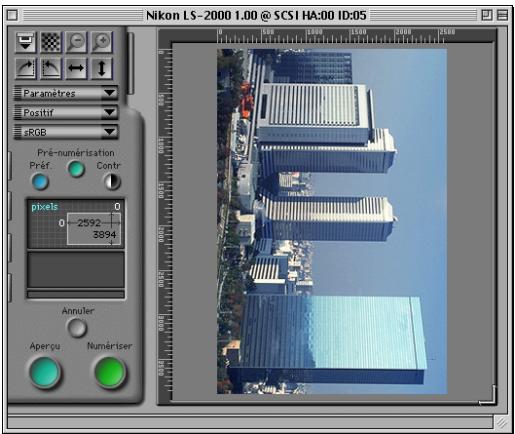
Task: Click the checkerboard pattern icon
Action: pos(51,42)
